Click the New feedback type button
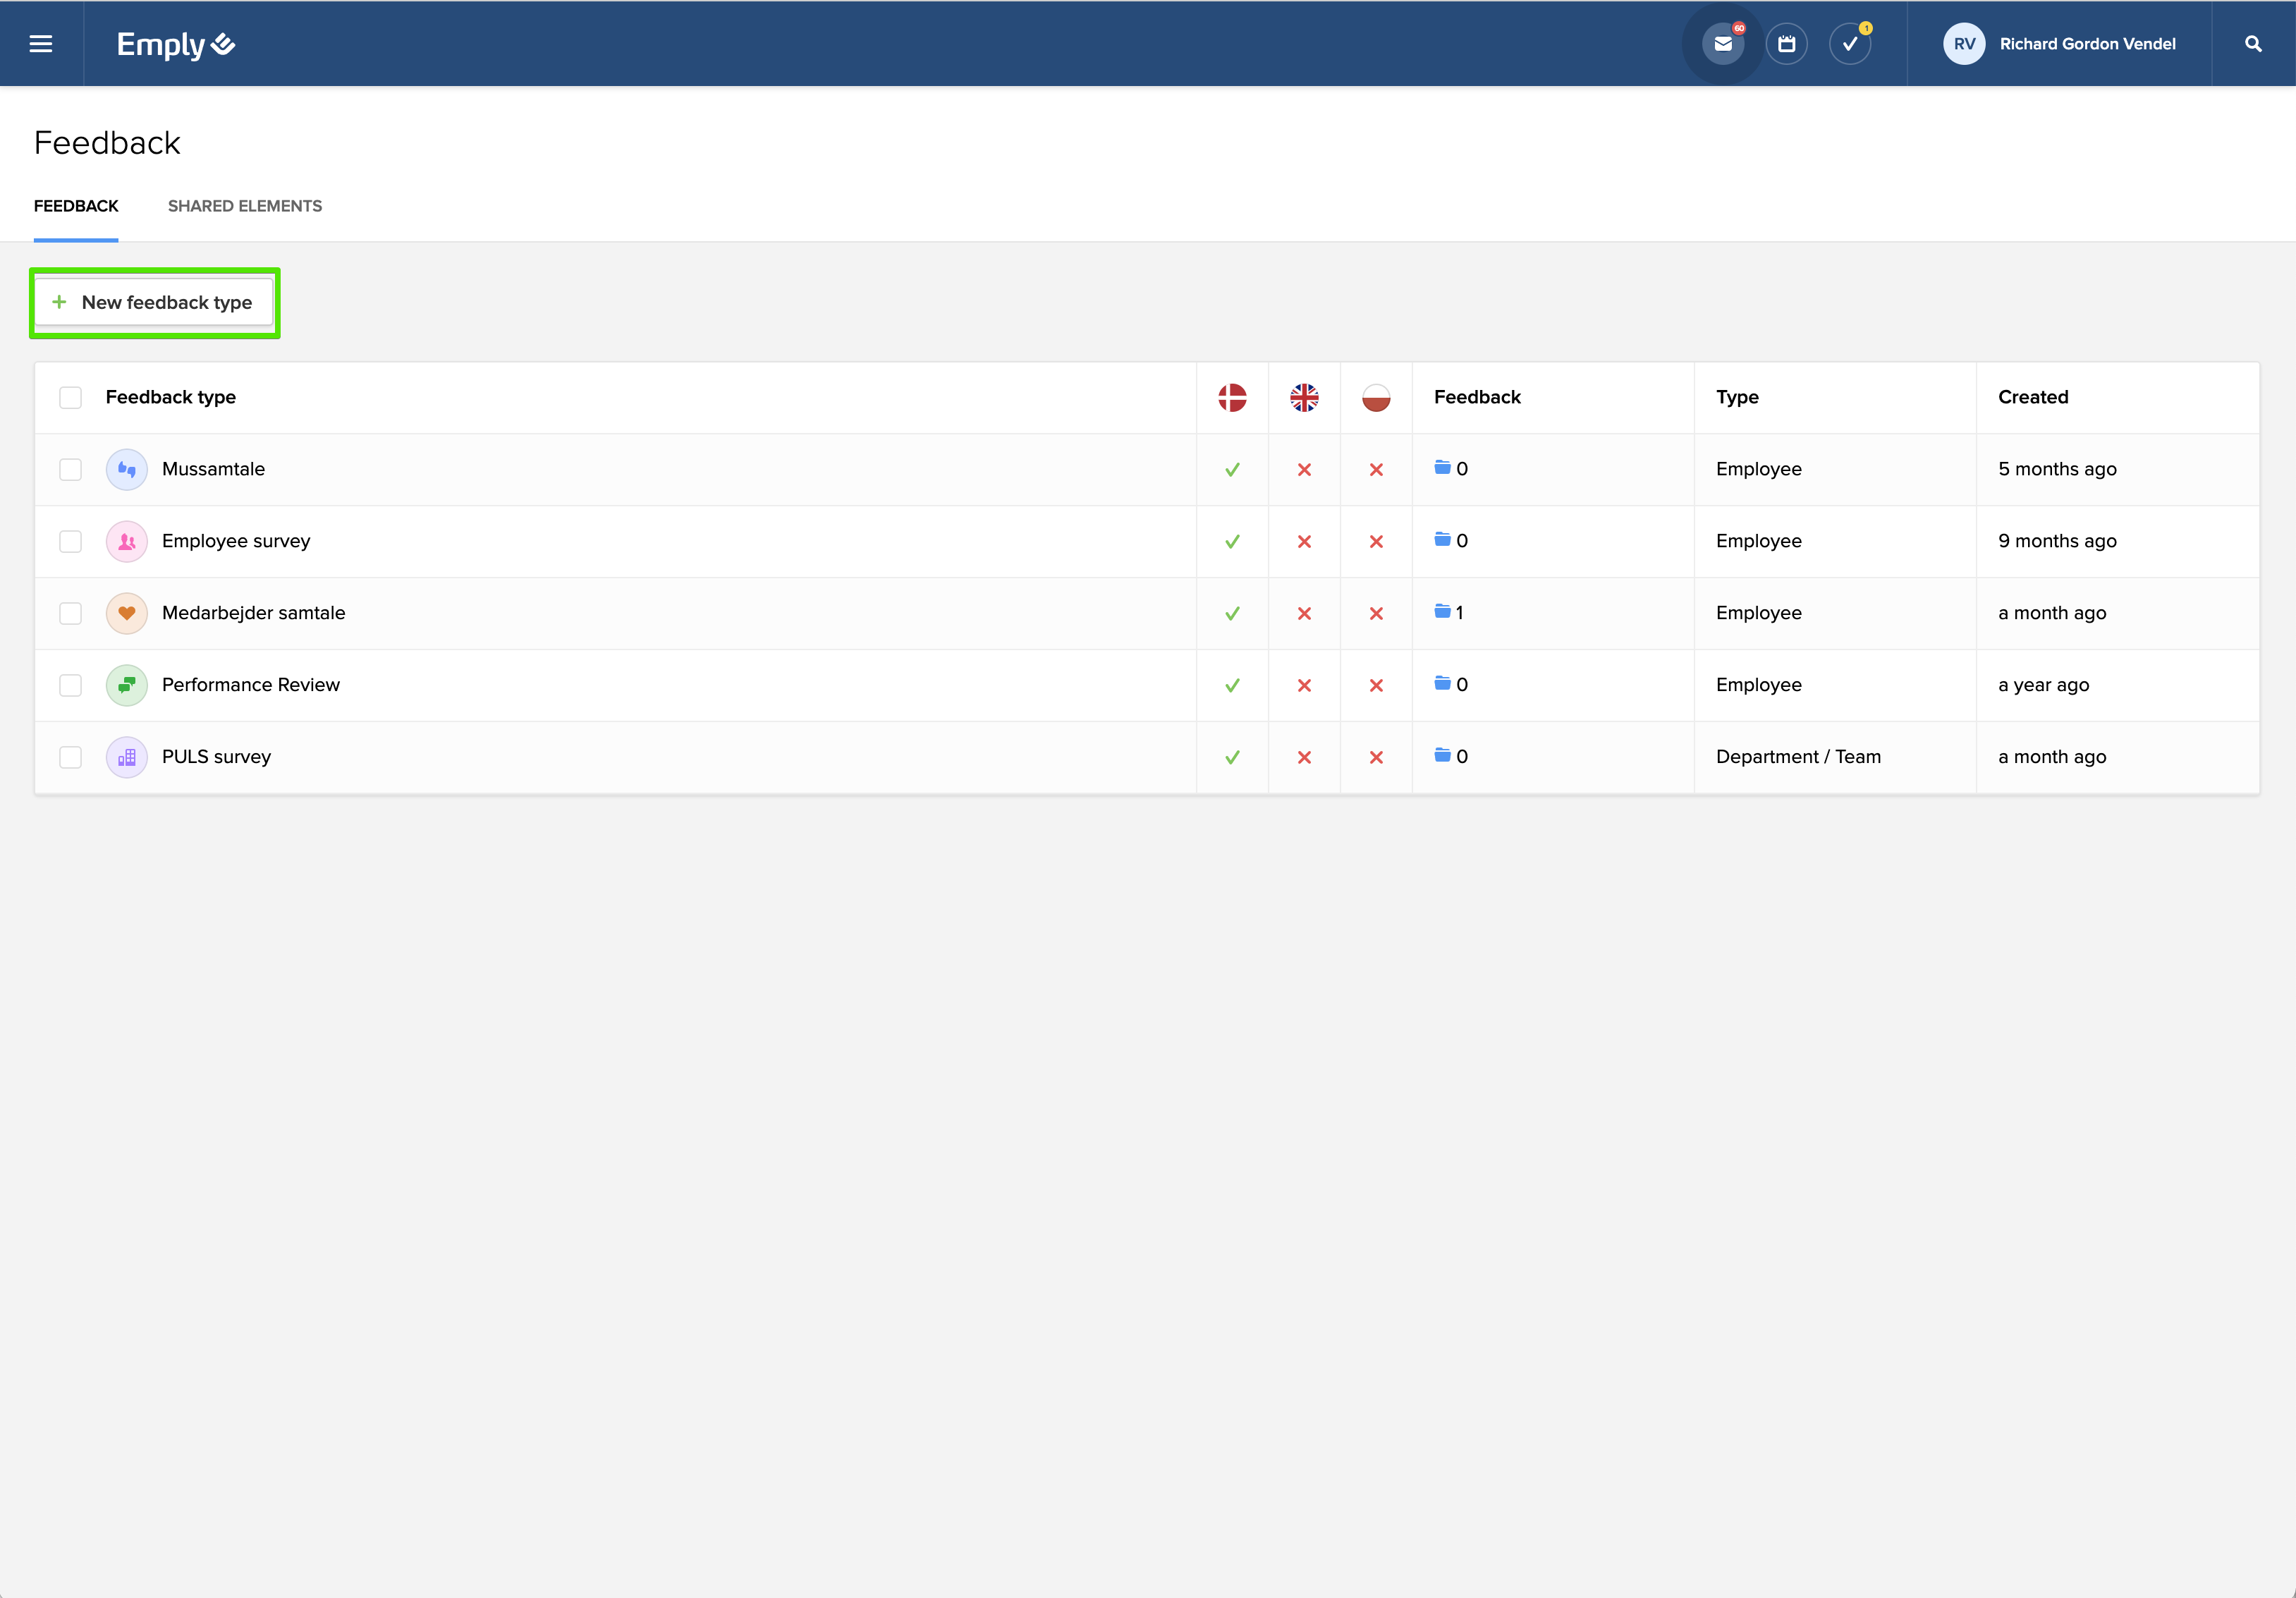2296x1598 pixels. (x=155, y=302)
